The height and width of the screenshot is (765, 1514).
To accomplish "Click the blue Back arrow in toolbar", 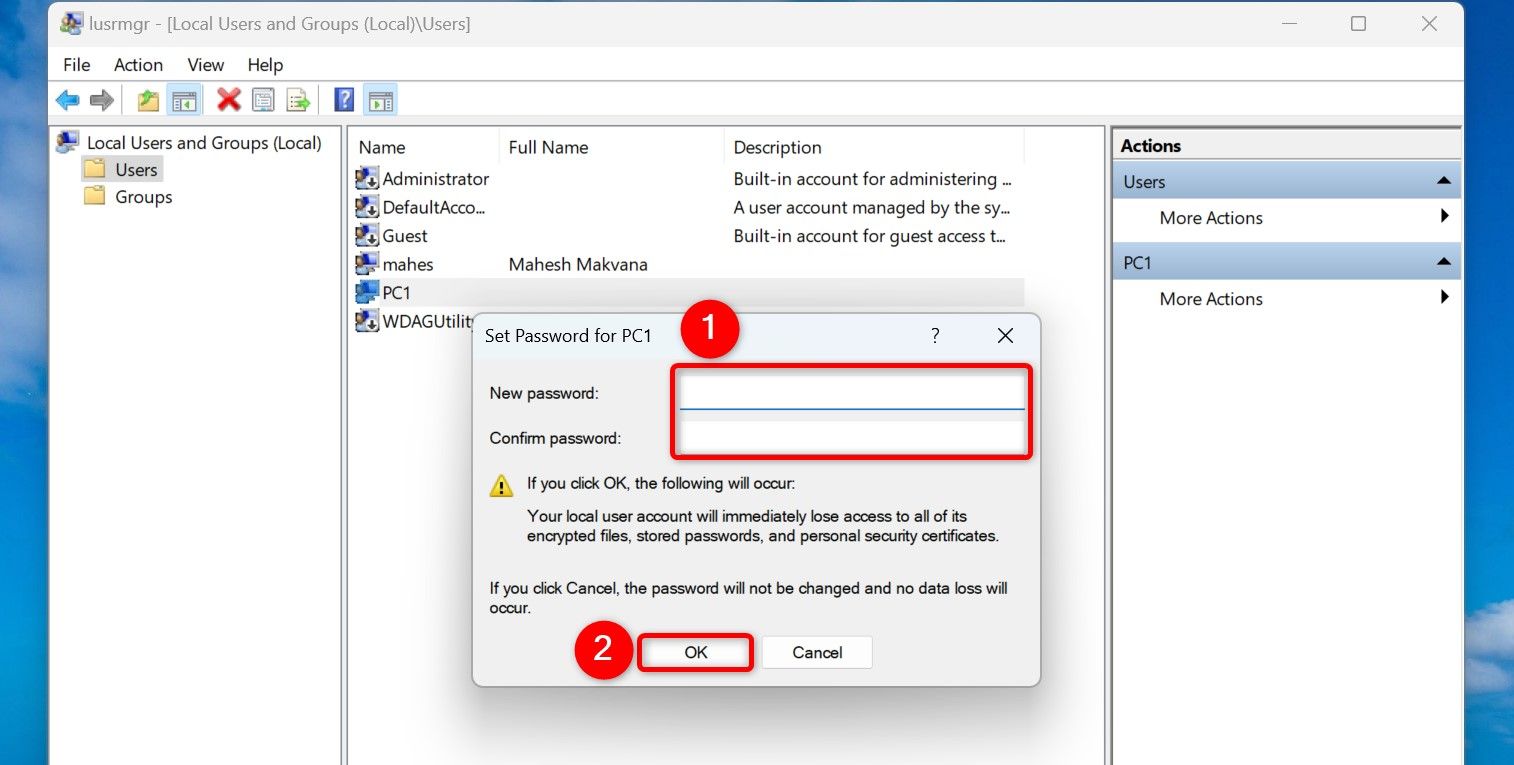I will 67,100.
